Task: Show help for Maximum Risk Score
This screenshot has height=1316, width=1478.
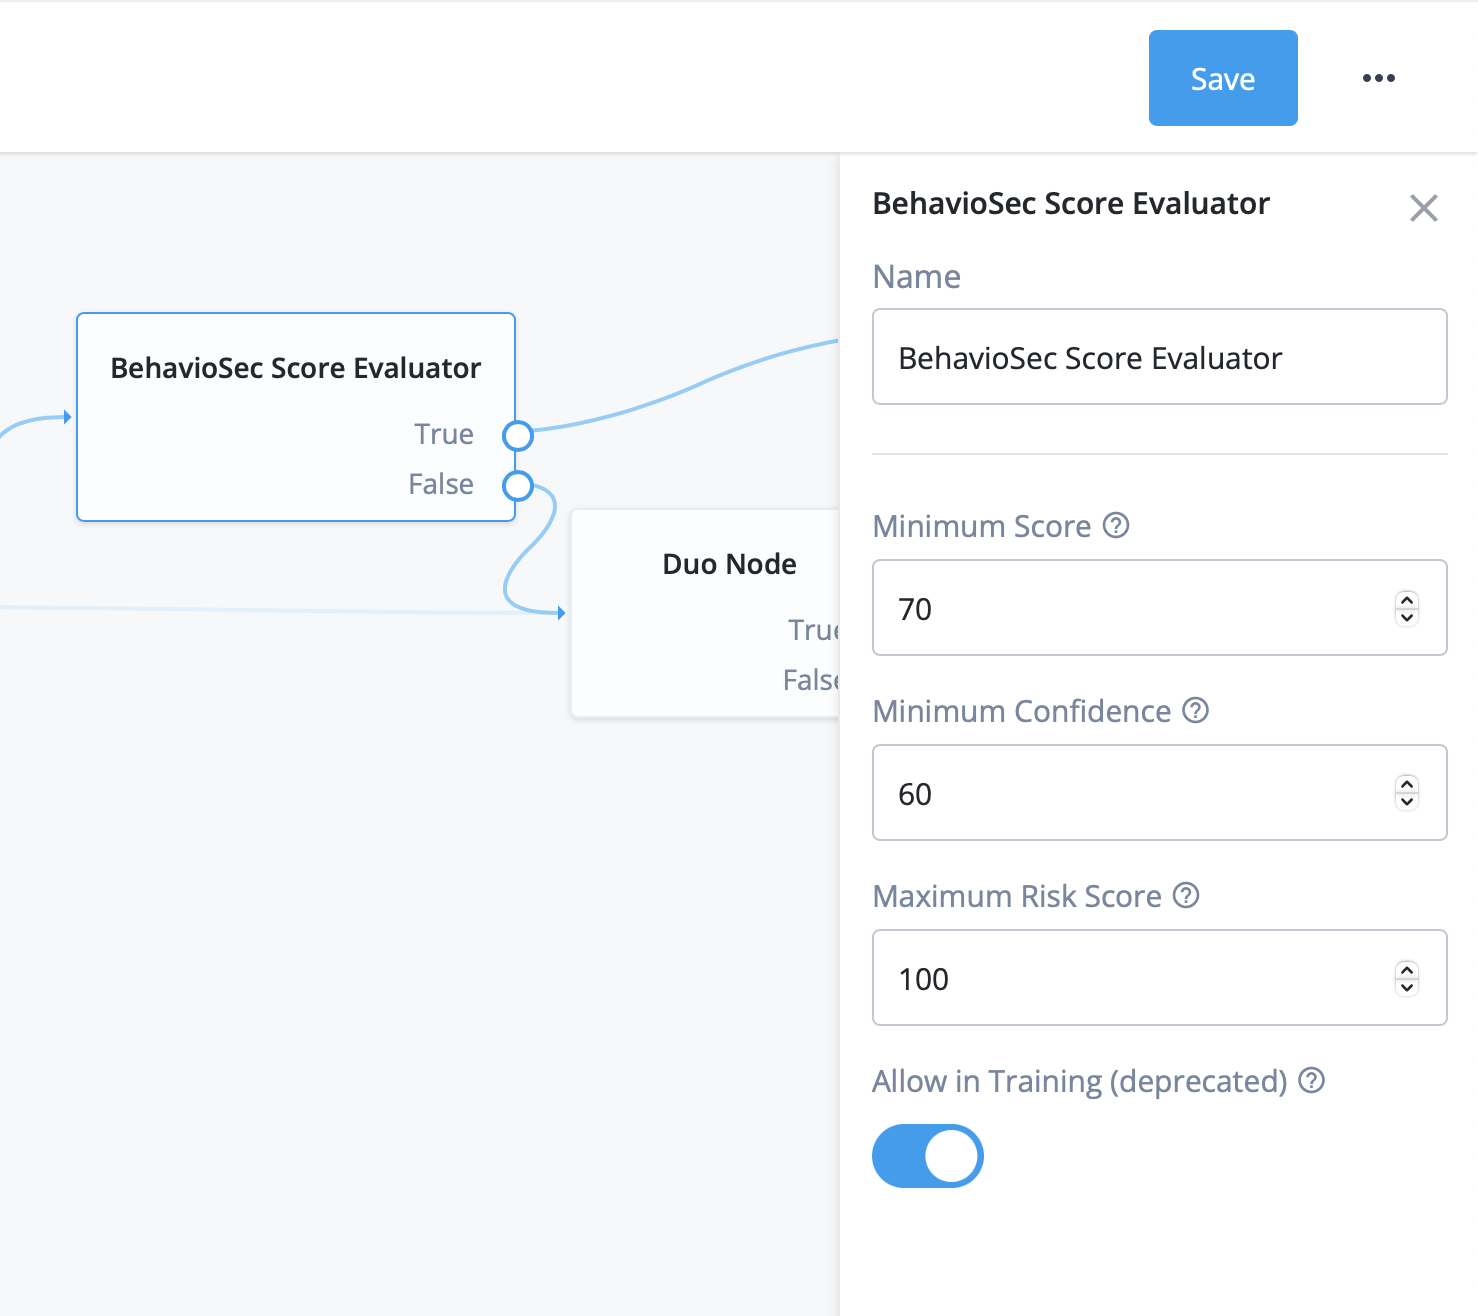Action: point(1186,895)
